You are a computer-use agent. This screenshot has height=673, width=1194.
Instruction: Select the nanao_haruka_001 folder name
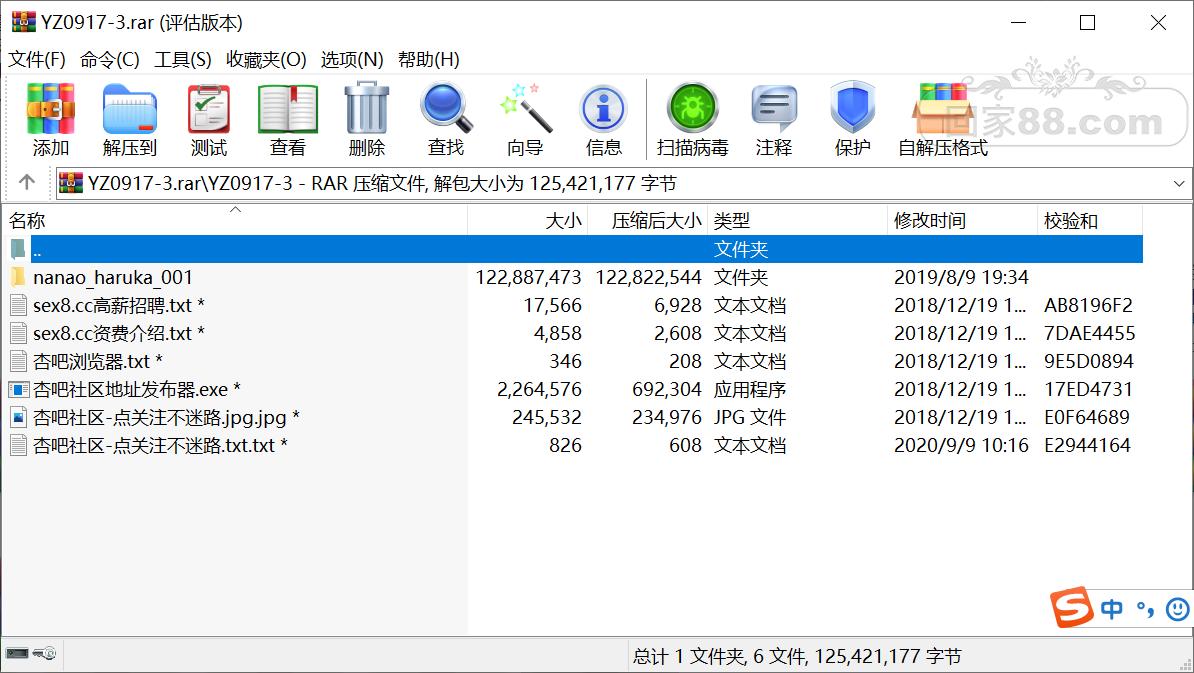click(x=113, y=277)
